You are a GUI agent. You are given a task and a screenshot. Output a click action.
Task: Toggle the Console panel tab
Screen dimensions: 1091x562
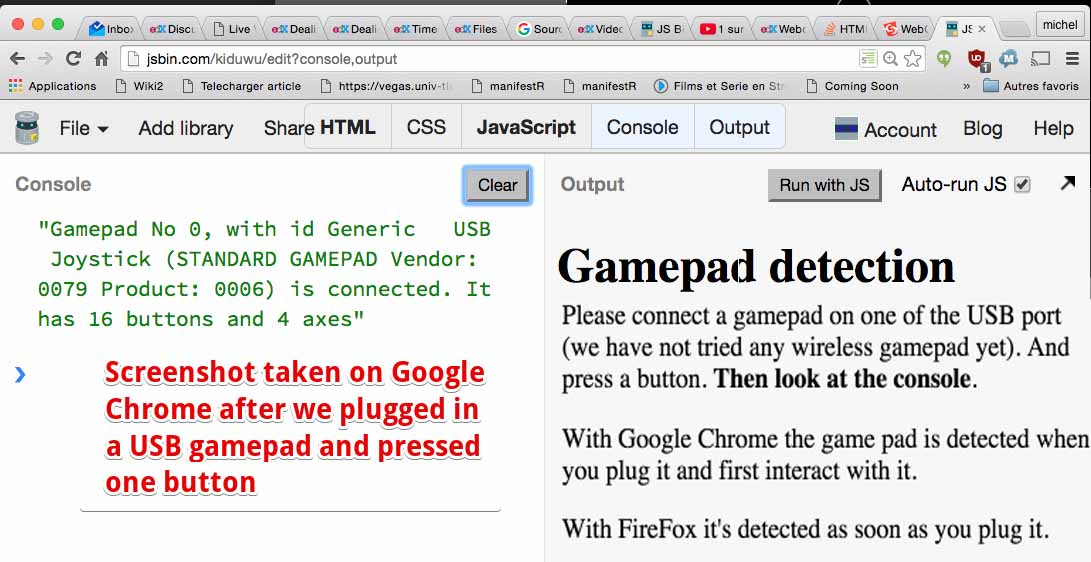pyautogui.click(x=642, y=127)
